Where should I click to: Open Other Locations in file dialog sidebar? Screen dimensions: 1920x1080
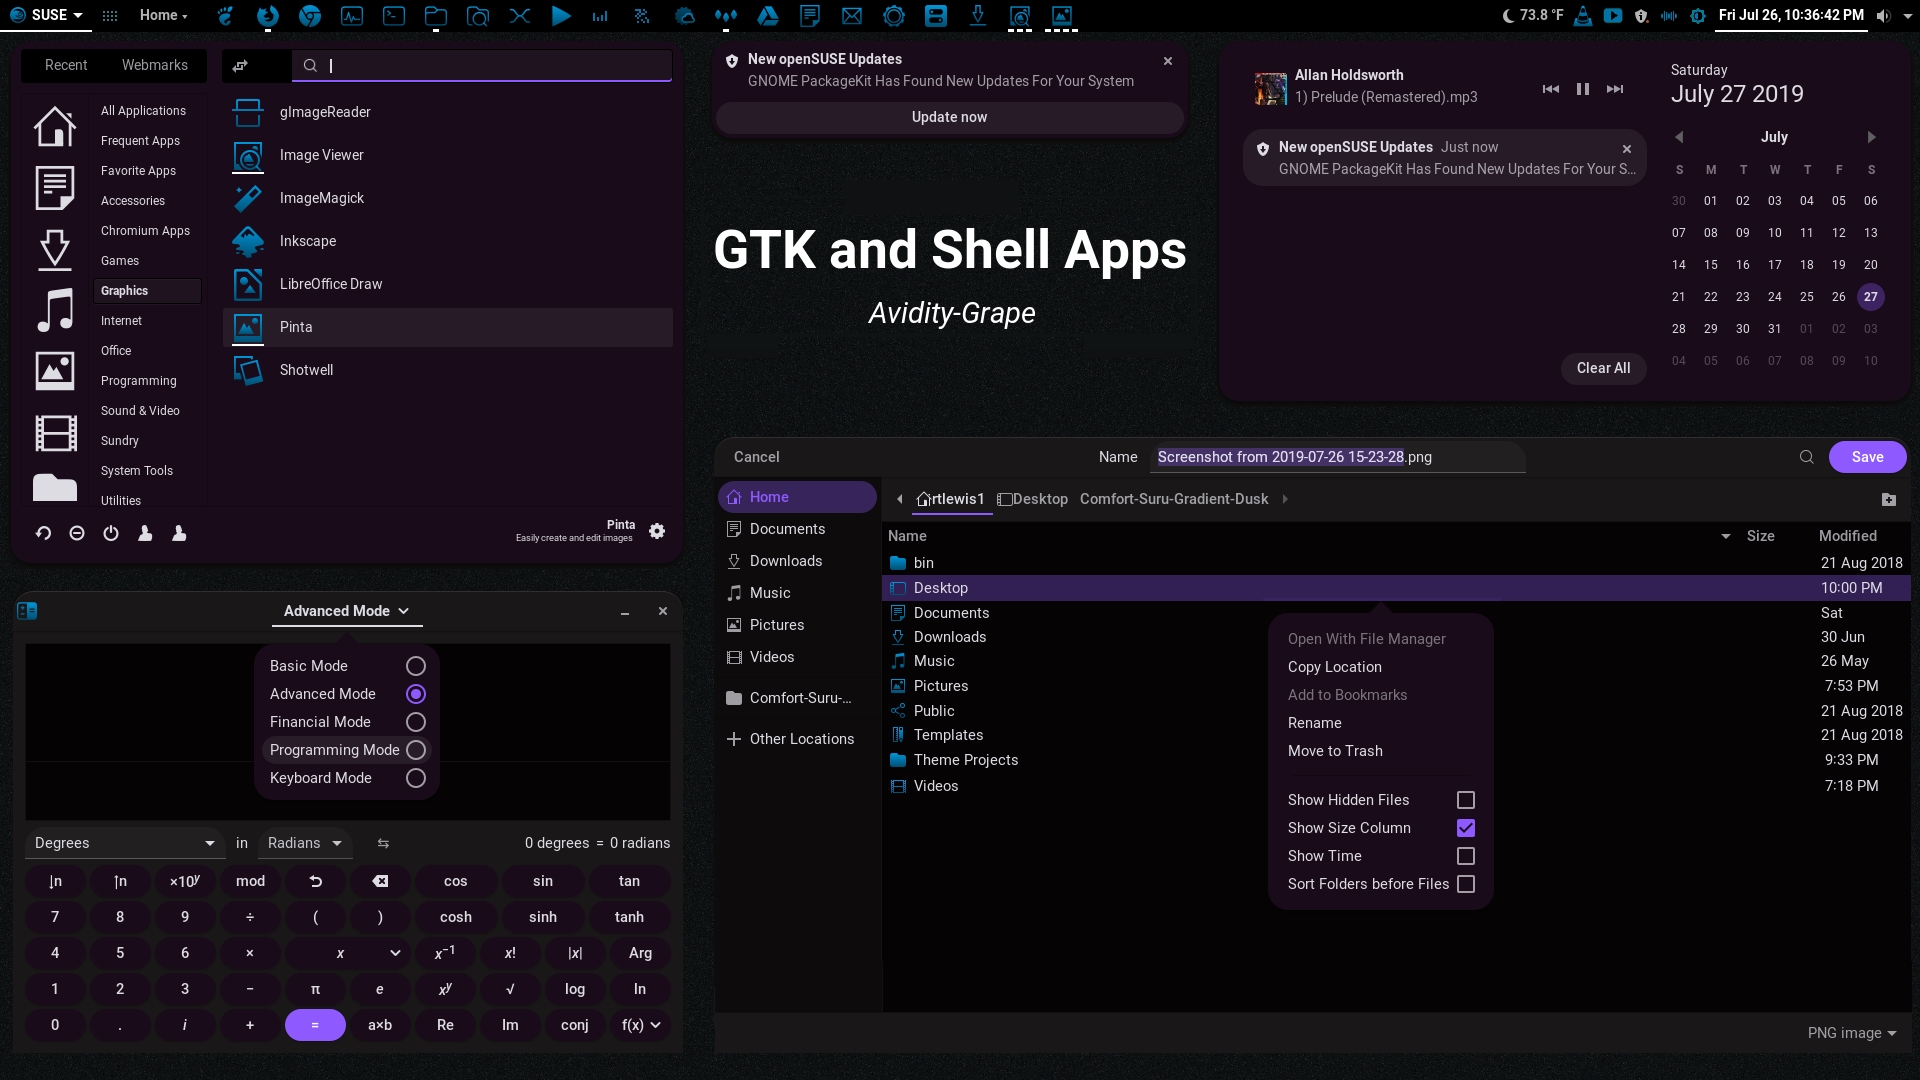pos(797,739)
